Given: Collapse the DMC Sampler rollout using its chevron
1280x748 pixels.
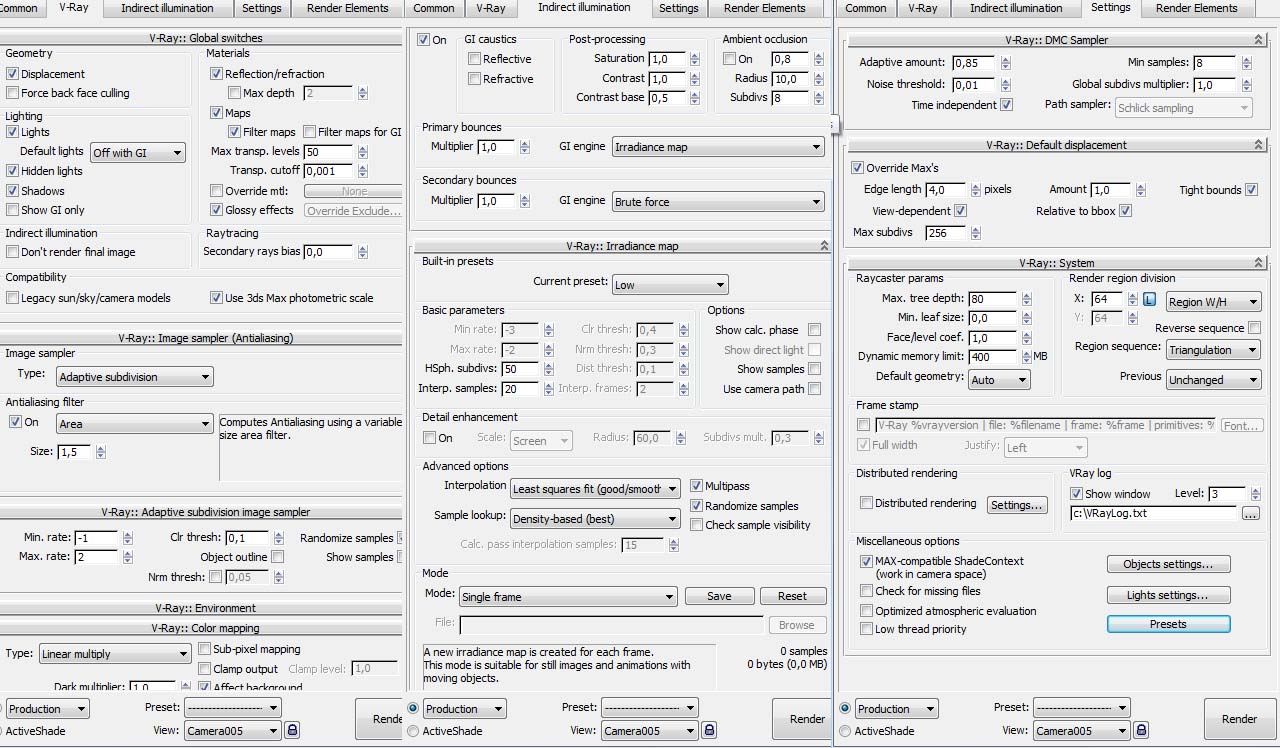Looking at the screenshot, I should 1257,40.
